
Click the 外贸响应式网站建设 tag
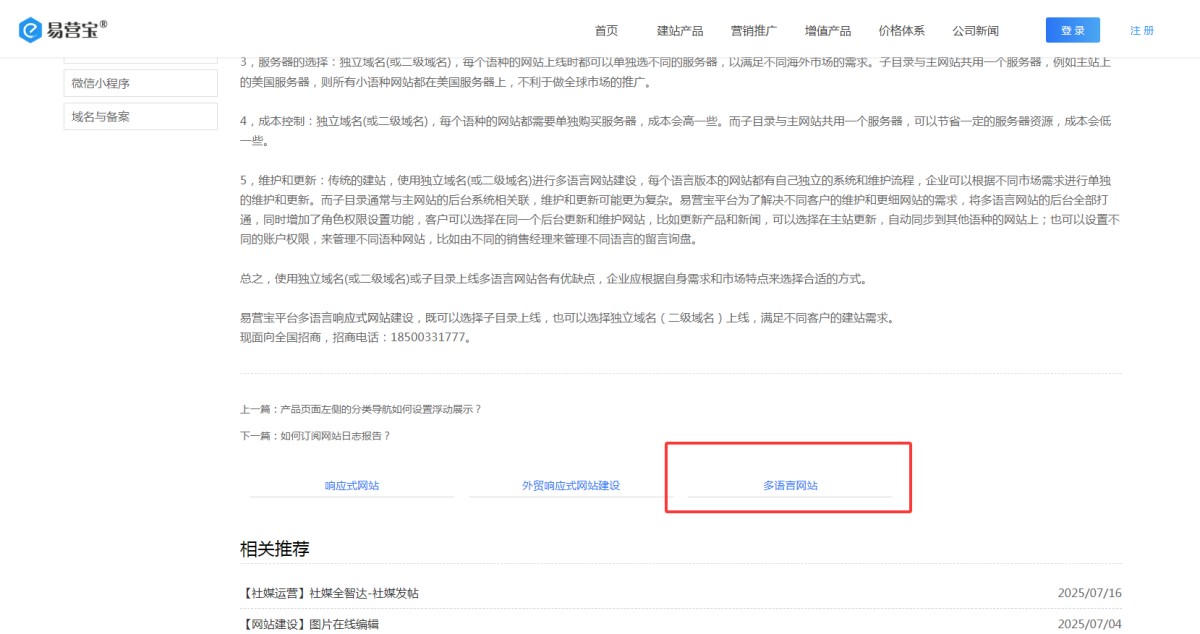[x=571, y=486]
